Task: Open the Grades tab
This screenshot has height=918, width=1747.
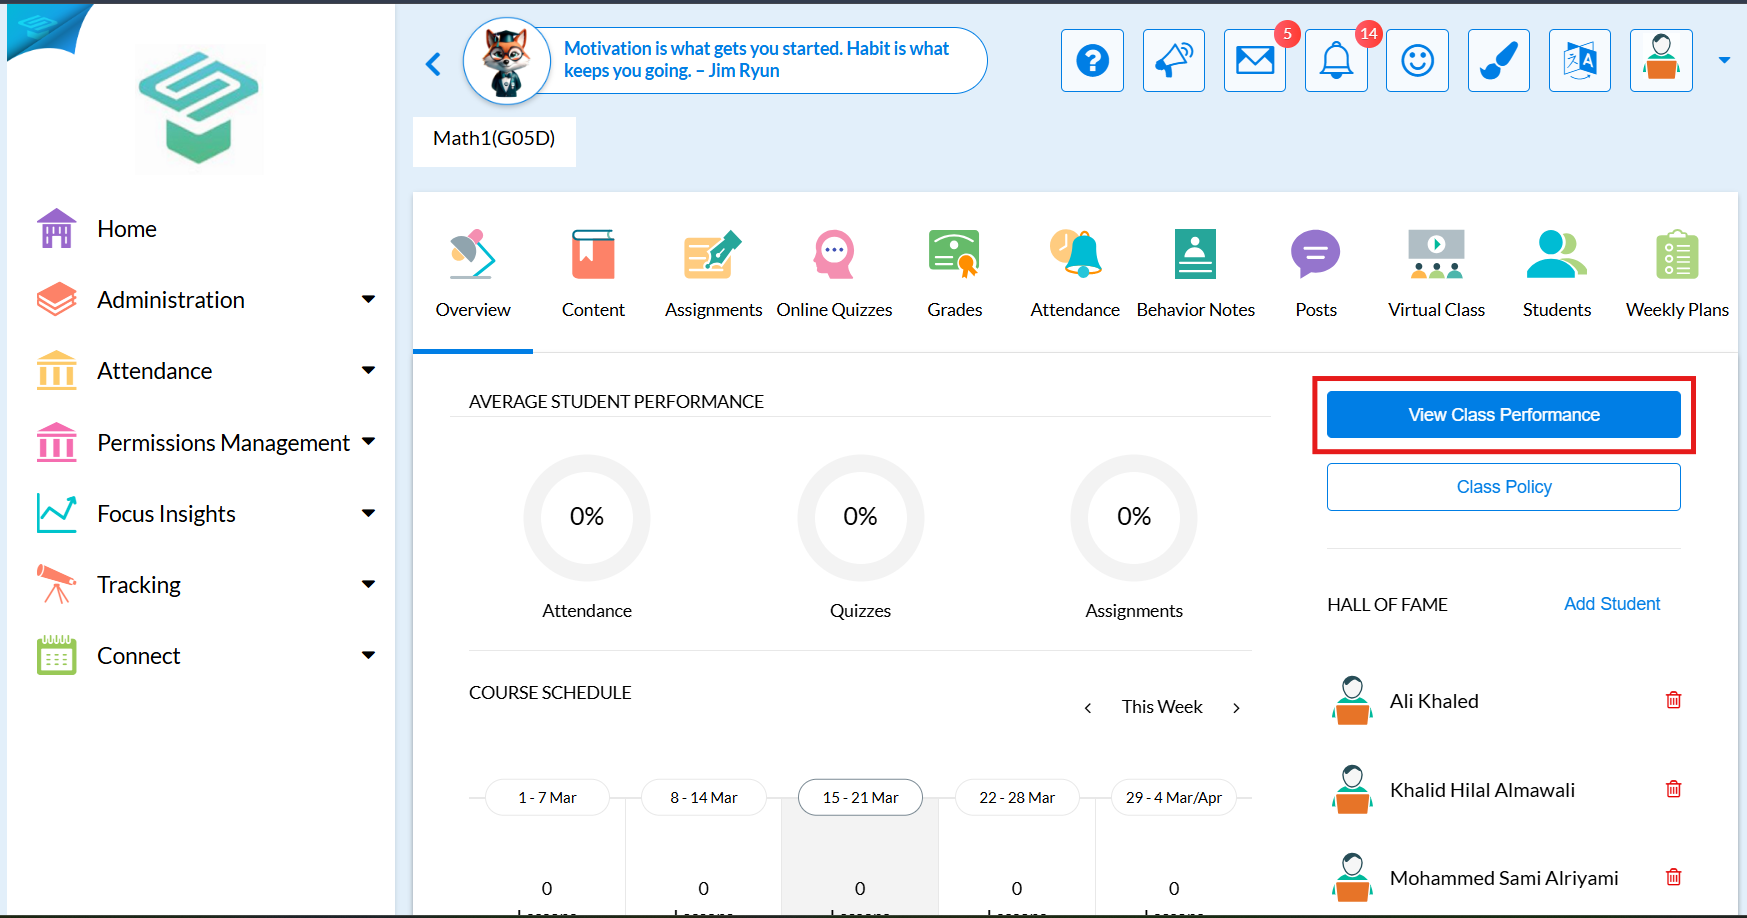Action: tap(955, 275)
